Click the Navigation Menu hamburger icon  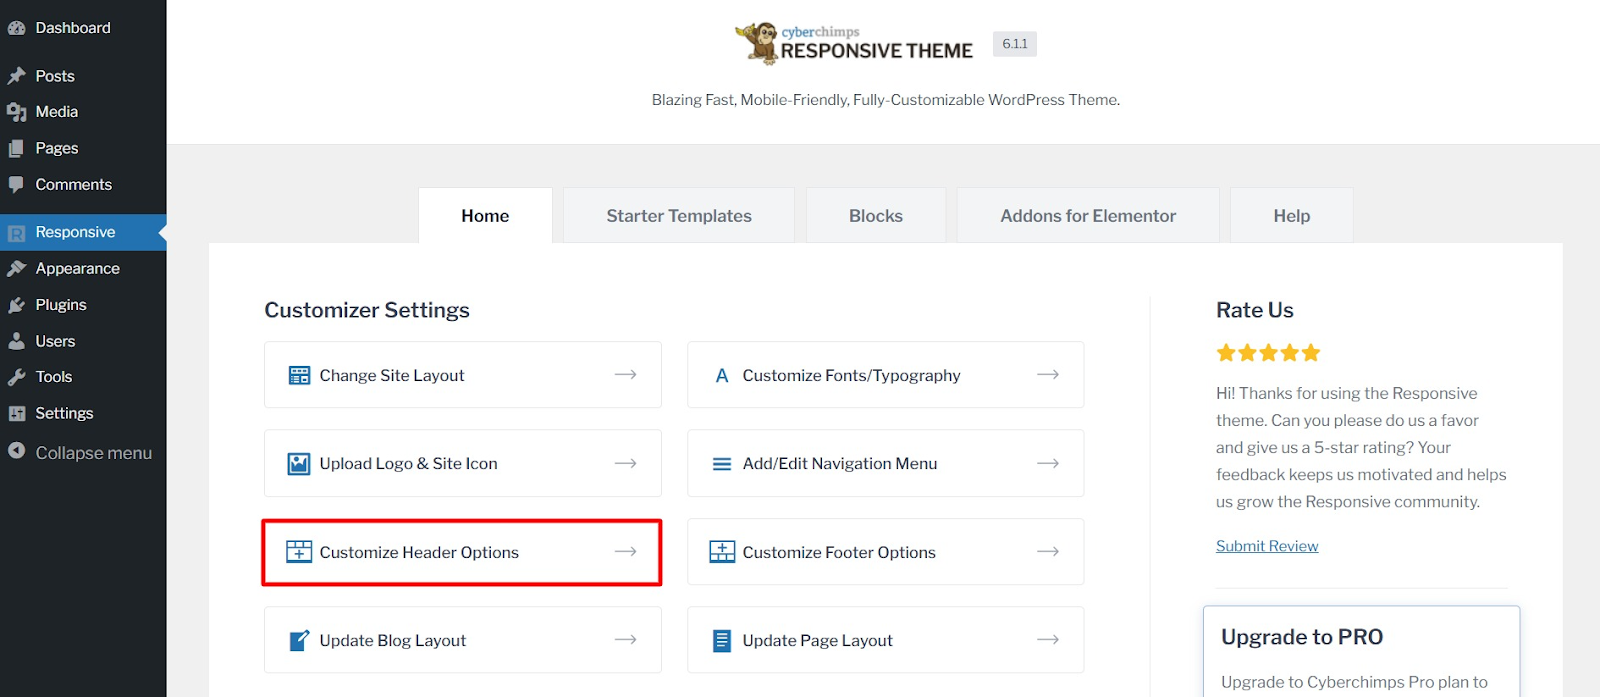click(722, 464)
